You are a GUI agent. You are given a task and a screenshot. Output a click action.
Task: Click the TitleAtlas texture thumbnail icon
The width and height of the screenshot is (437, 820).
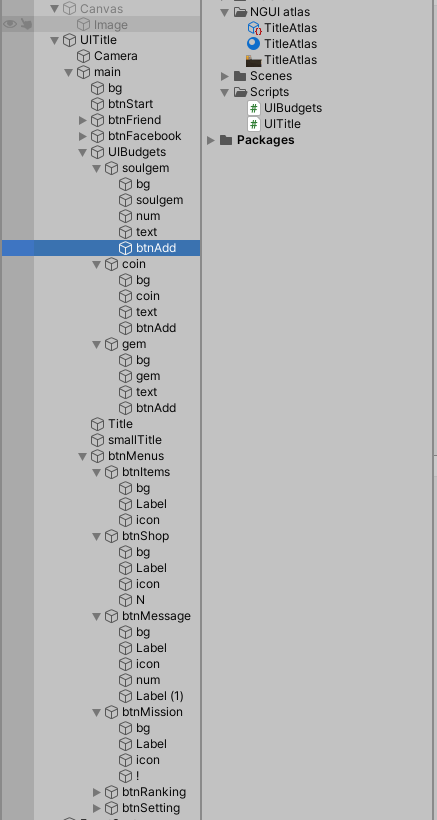[x=254, y=60]
